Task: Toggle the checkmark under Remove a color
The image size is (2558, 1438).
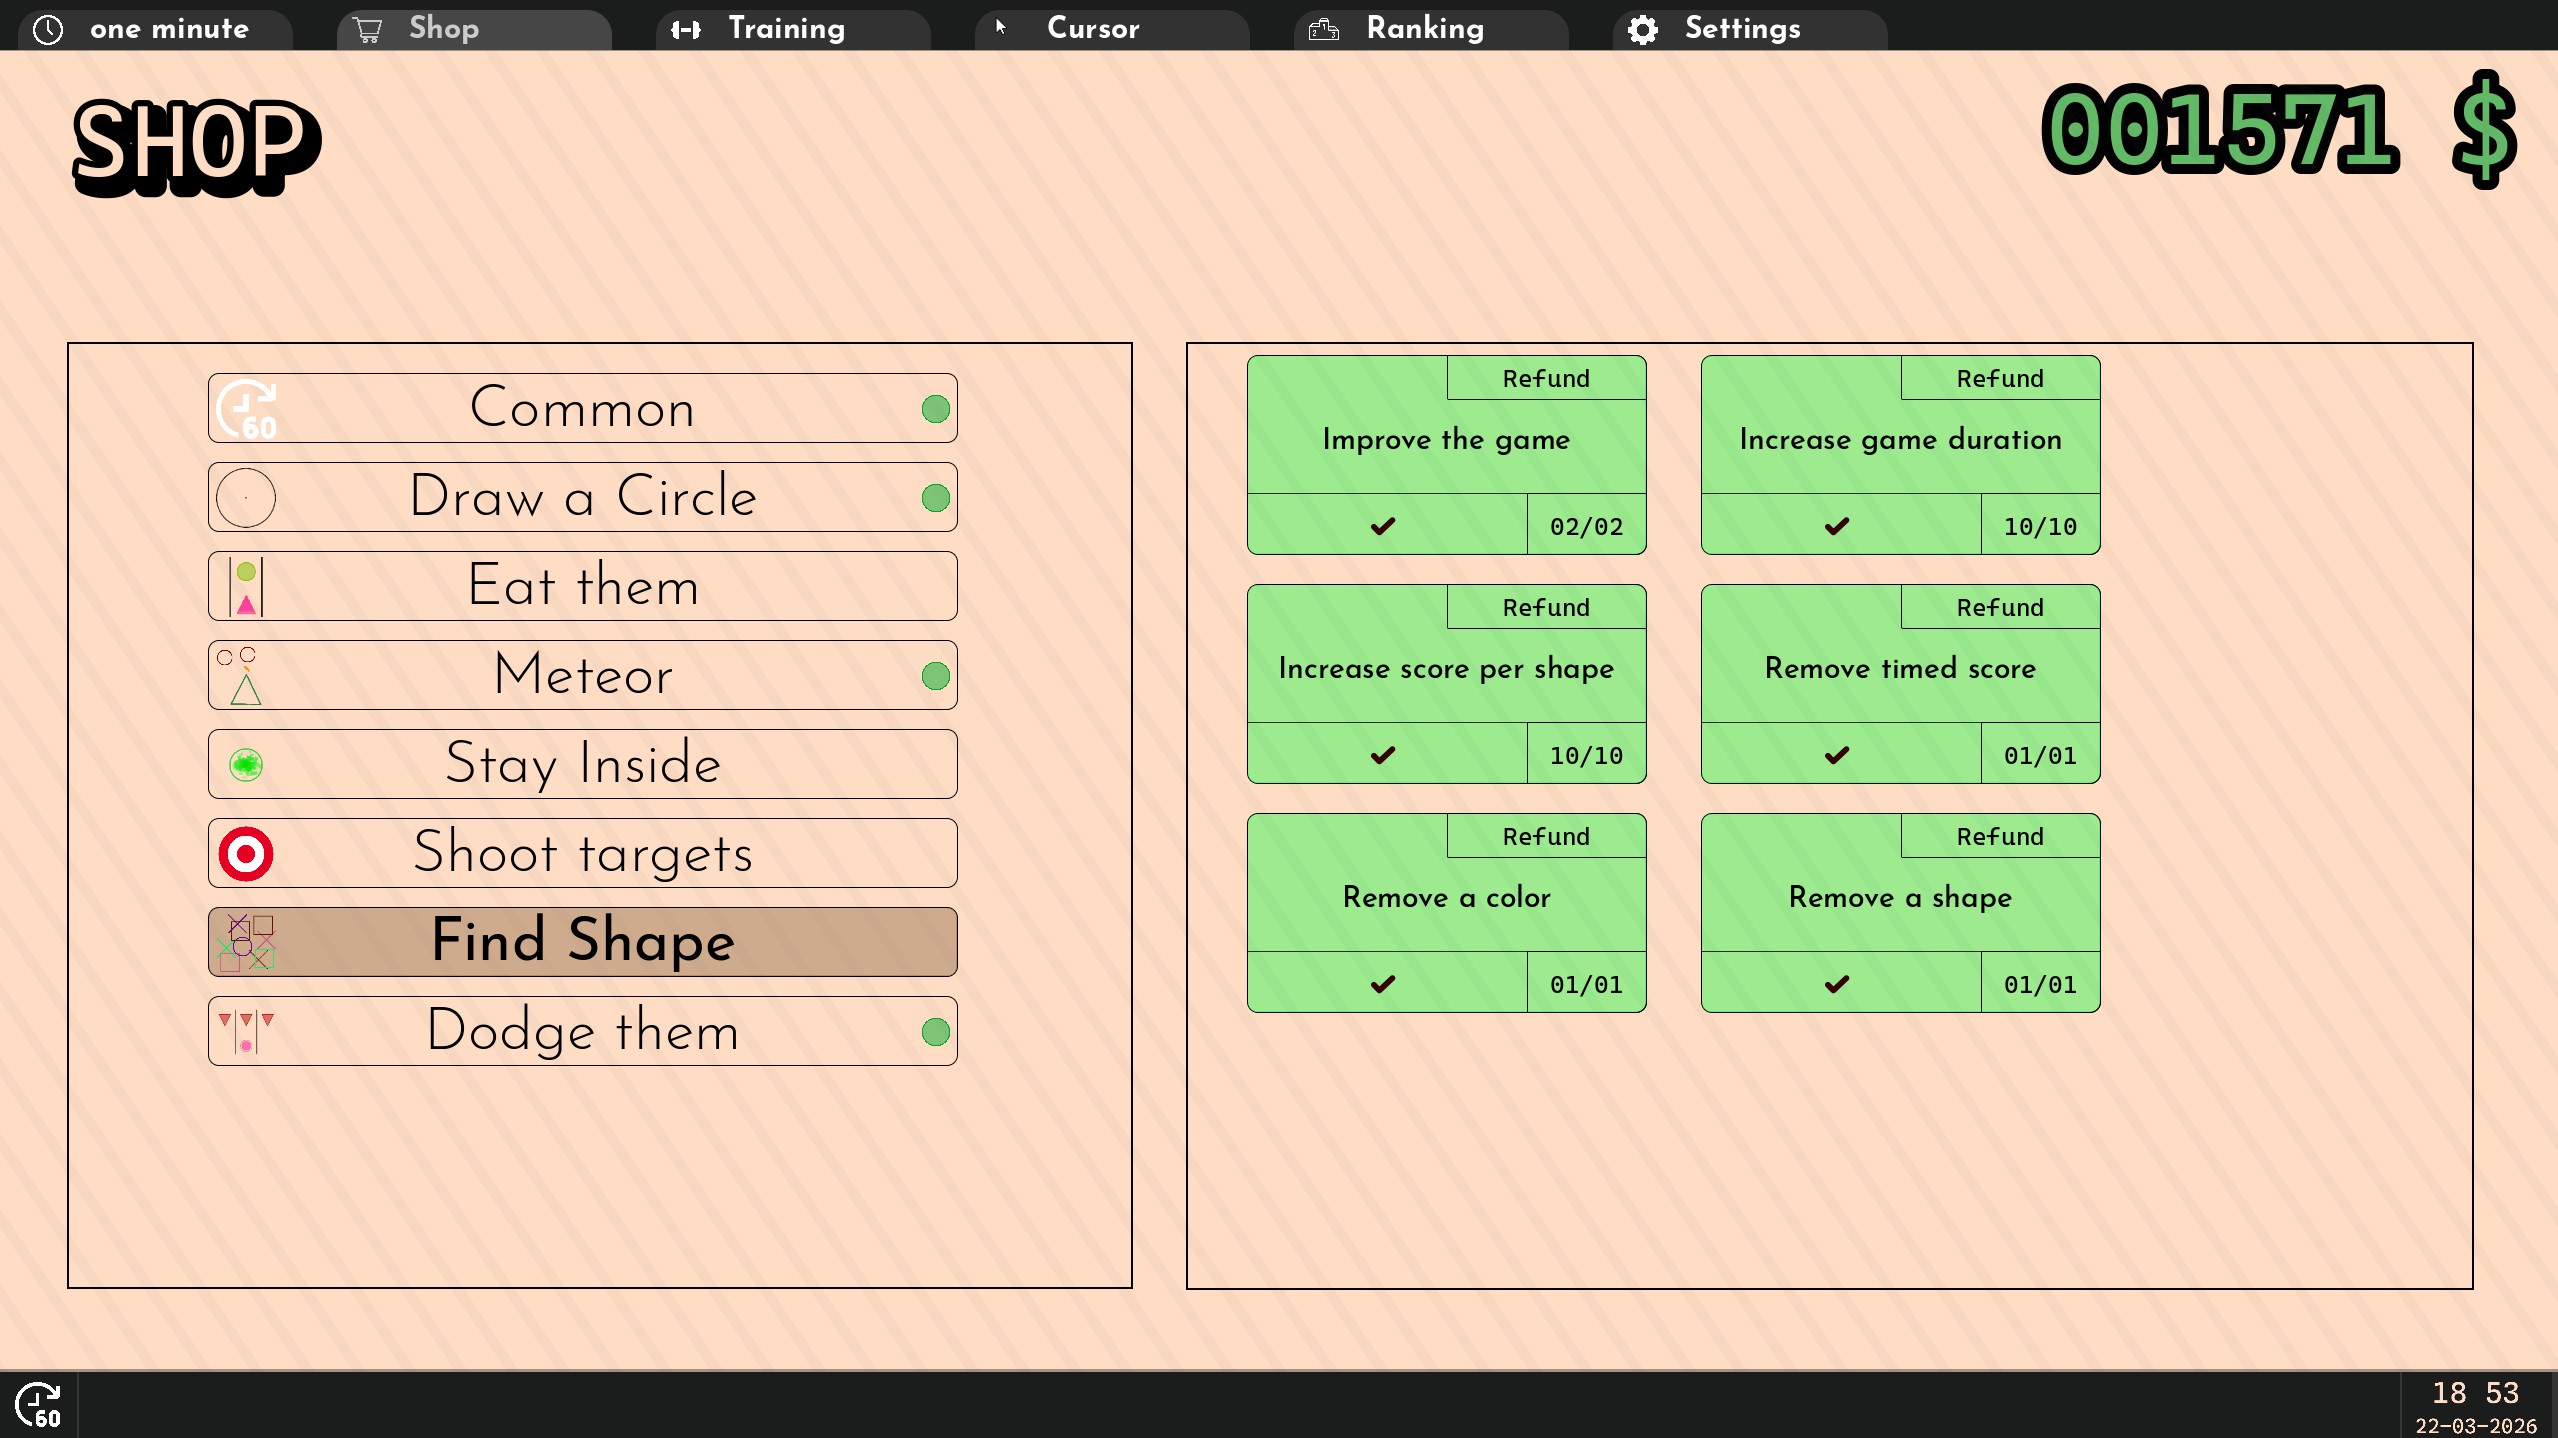Action: (x=1385, y=984)
